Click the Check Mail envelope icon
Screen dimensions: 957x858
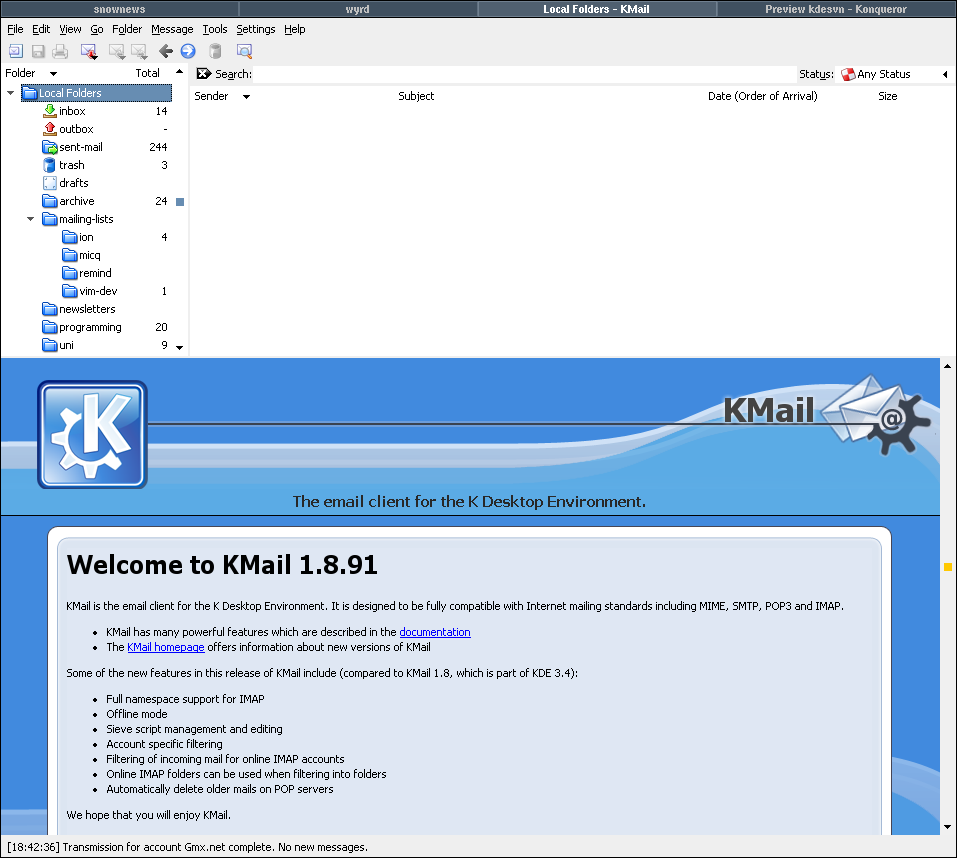click(x=89, y=51)
